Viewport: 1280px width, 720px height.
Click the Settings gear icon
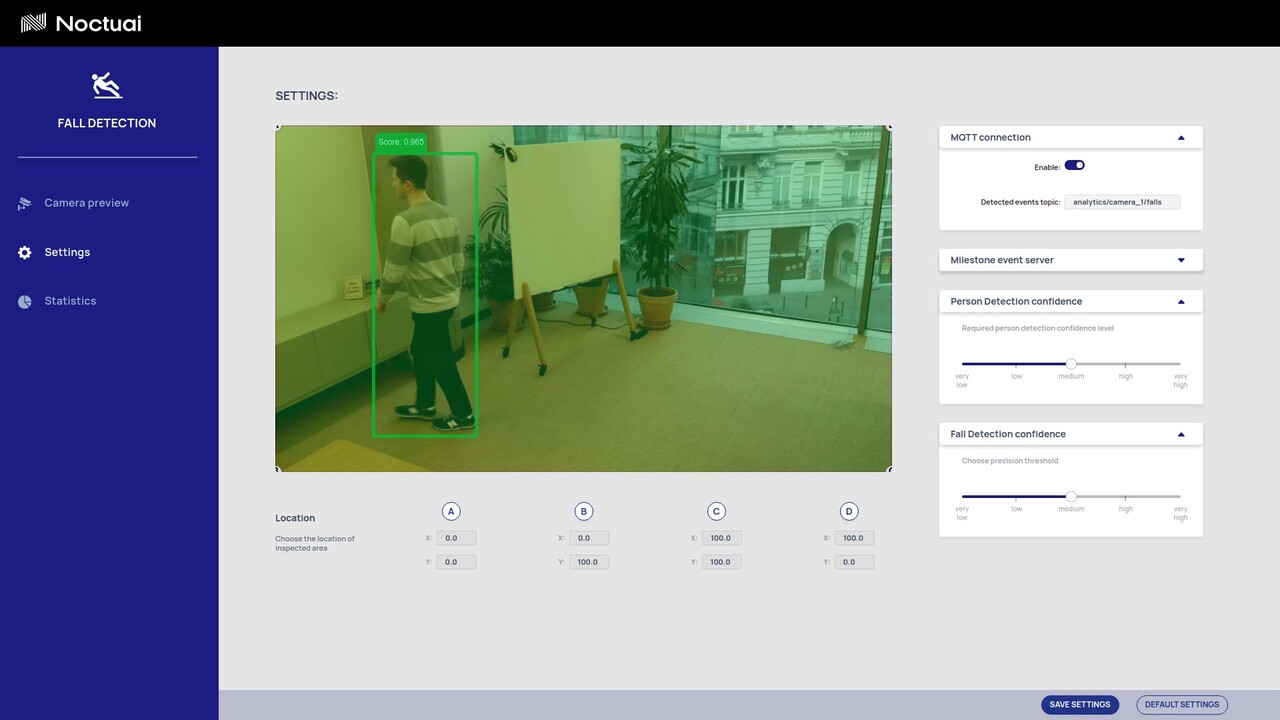(25, 252)
